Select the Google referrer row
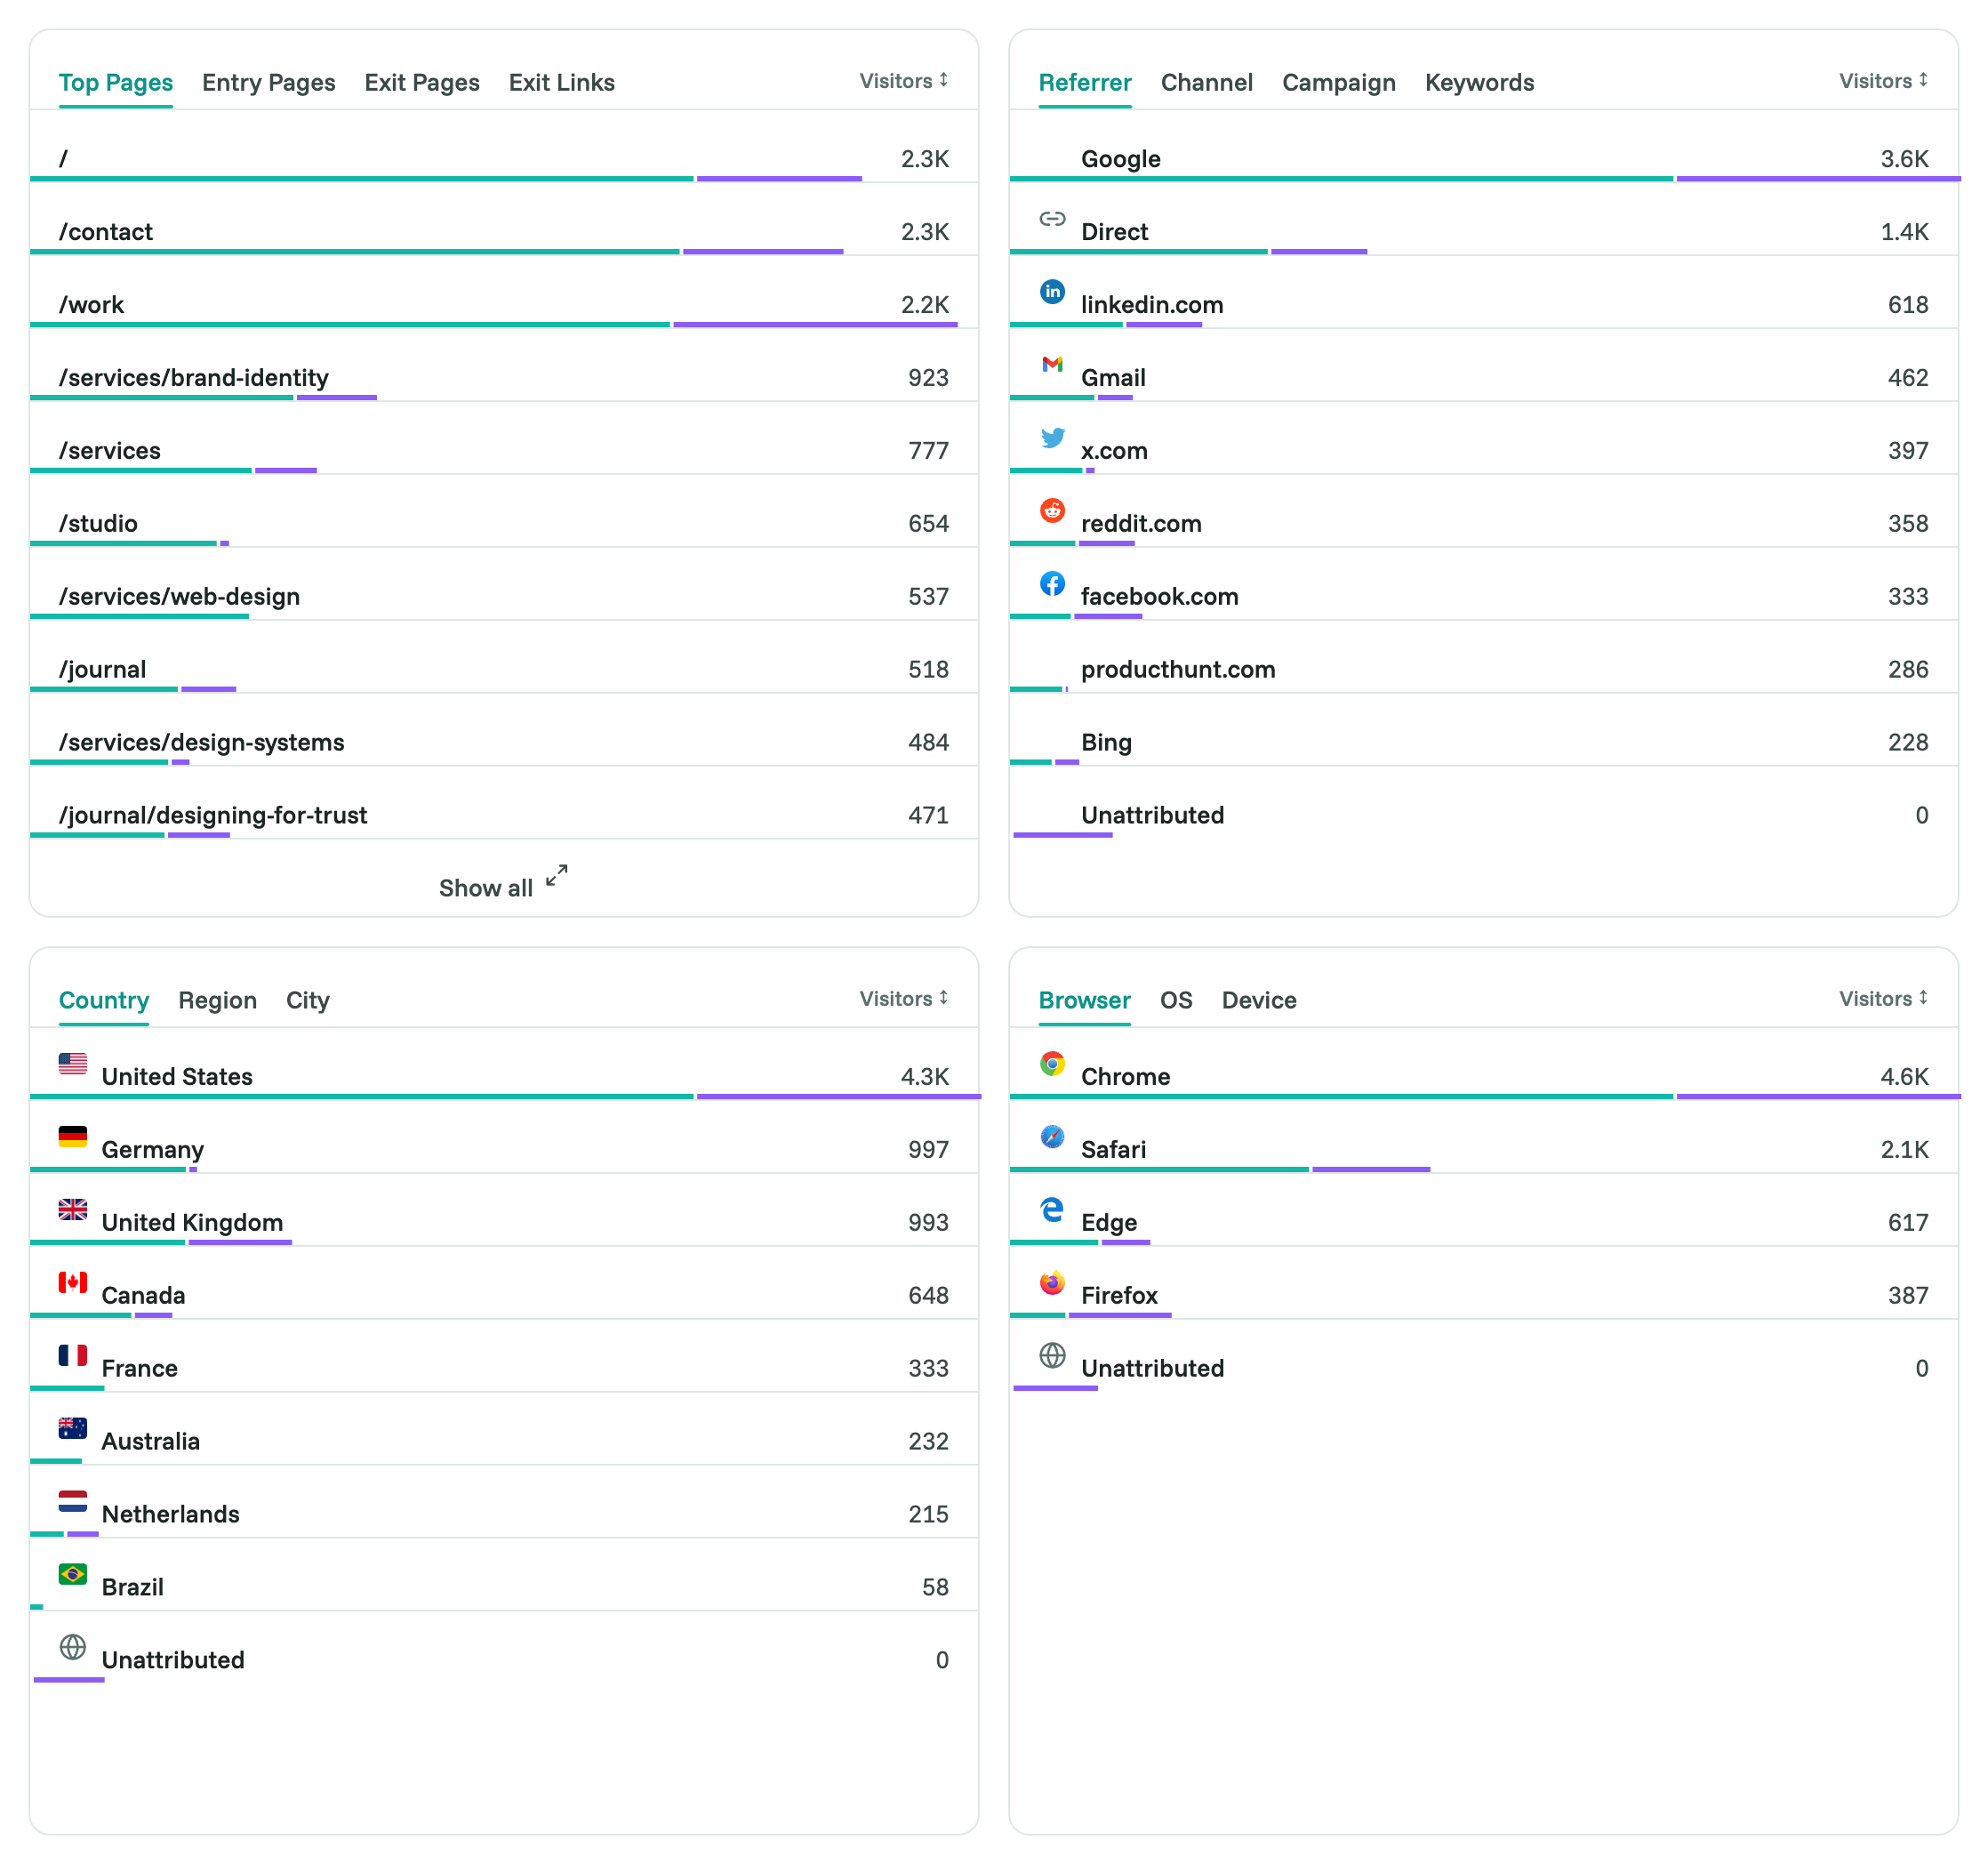The width and height of the screenshot is (1988, 1864). tap(1484, 147)
